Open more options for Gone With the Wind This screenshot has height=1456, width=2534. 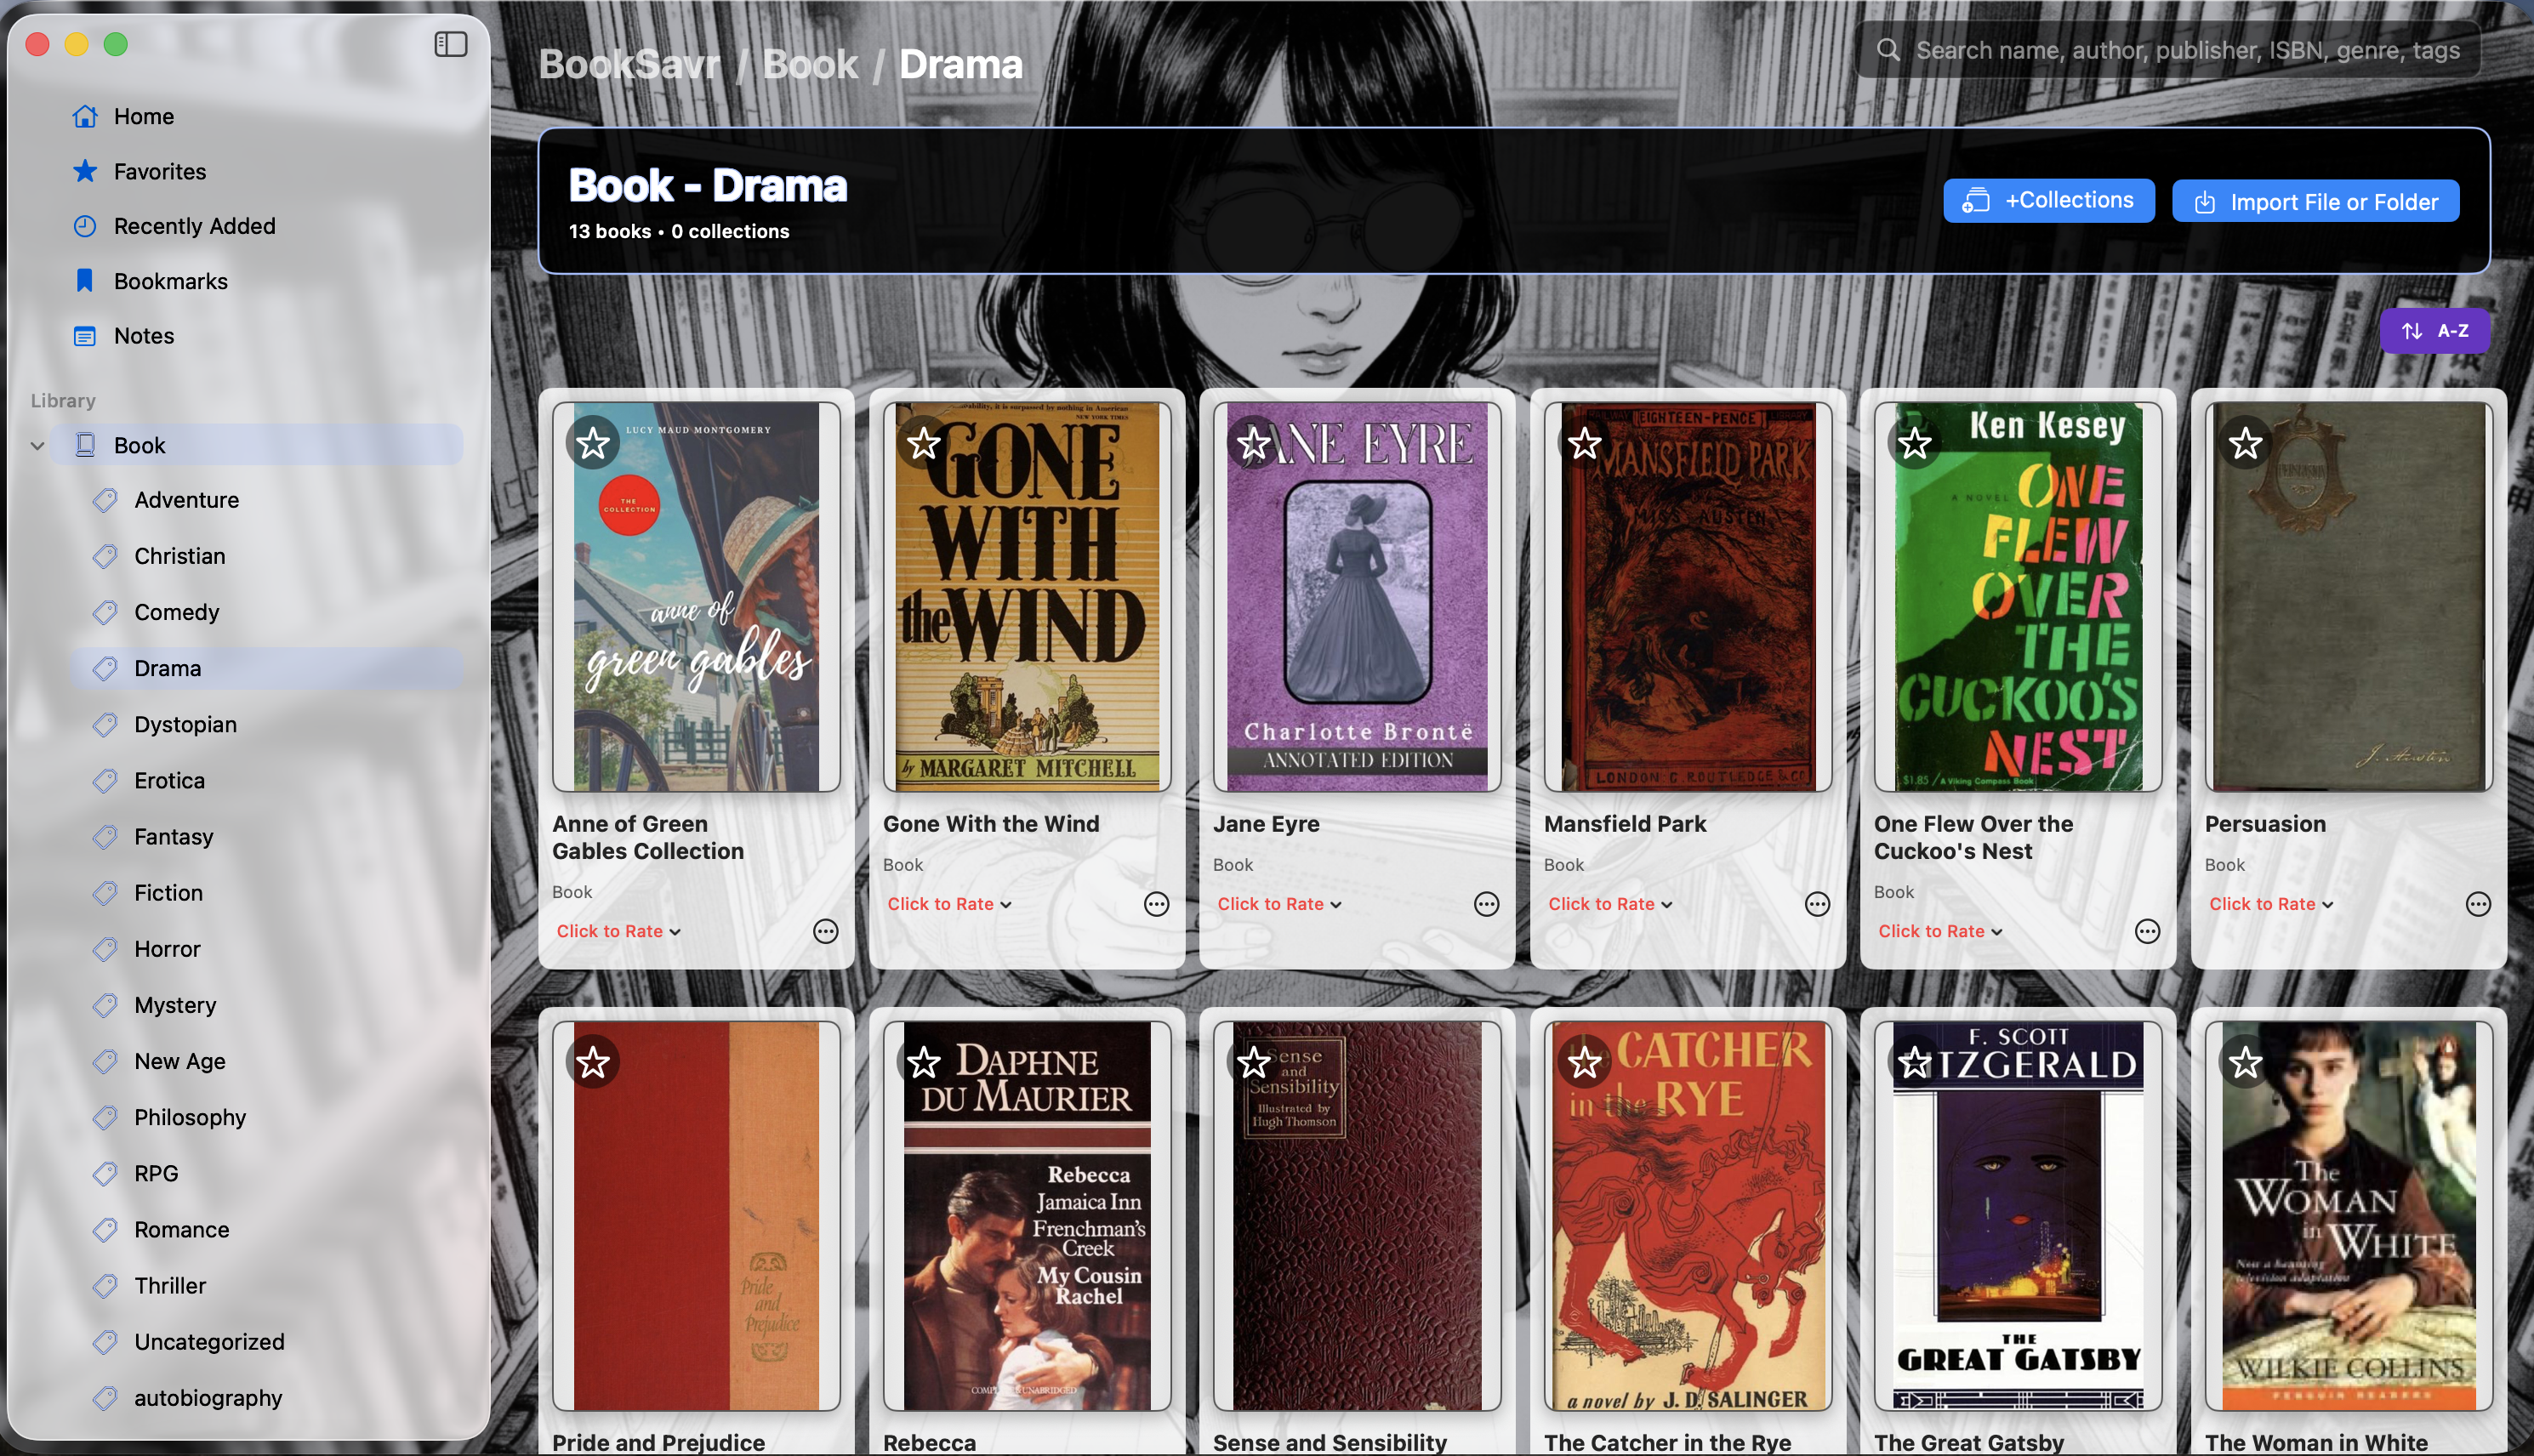(1156, 904)
